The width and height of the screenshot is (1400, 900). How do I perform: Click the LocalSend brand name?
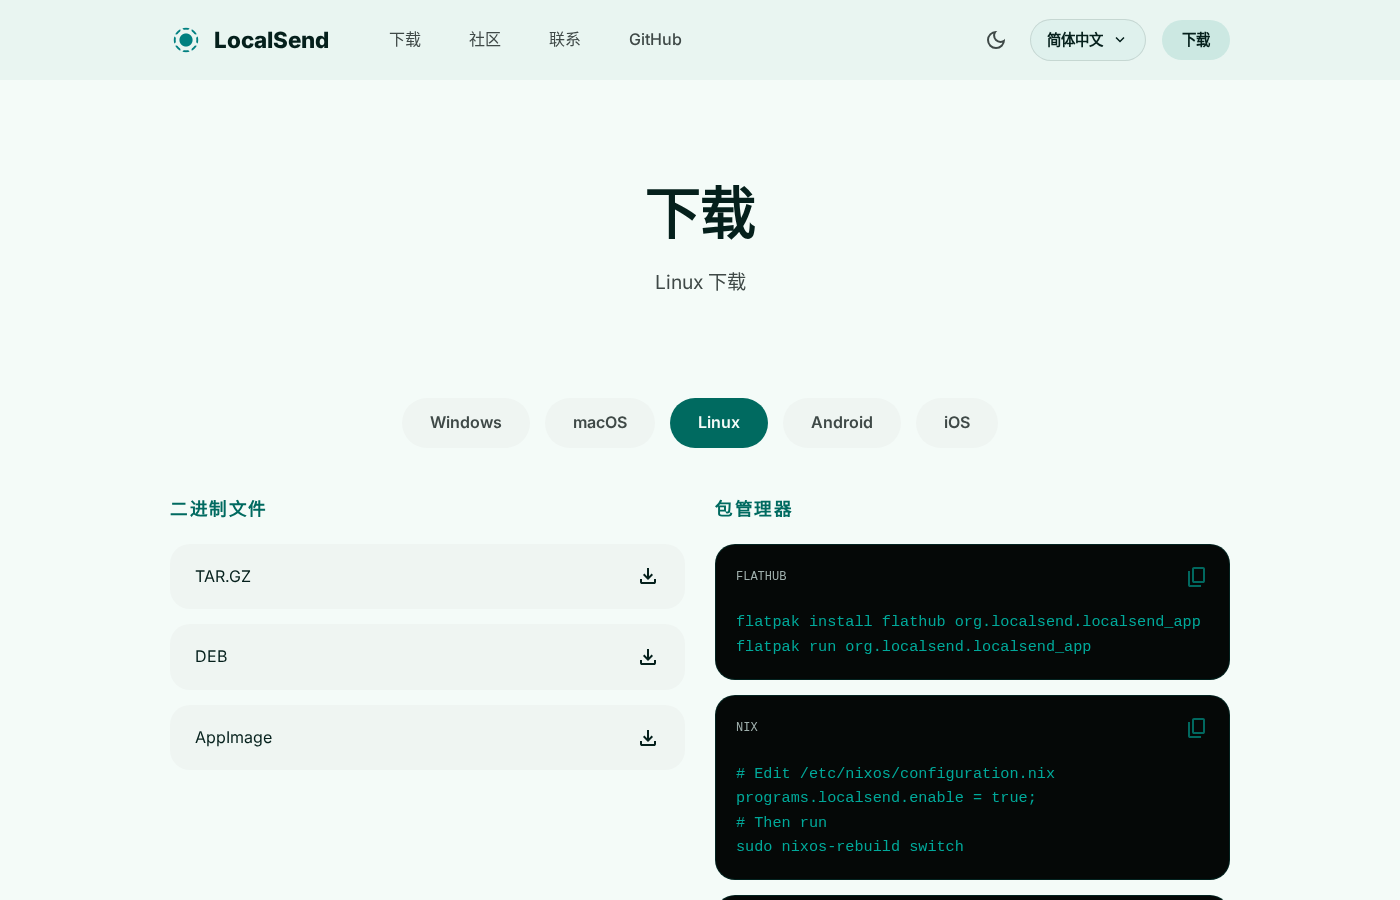[x=271, y=40]
